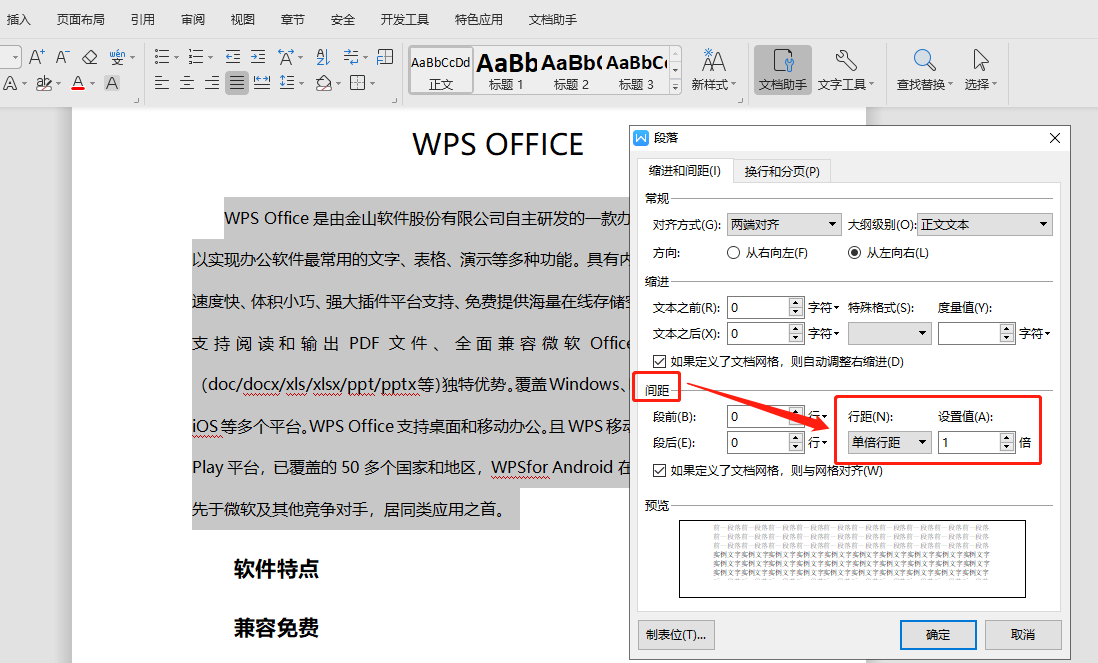Switch to the 审阅 tab
The width and height of the screenshot is (1098, 663).
click(193, 20)
